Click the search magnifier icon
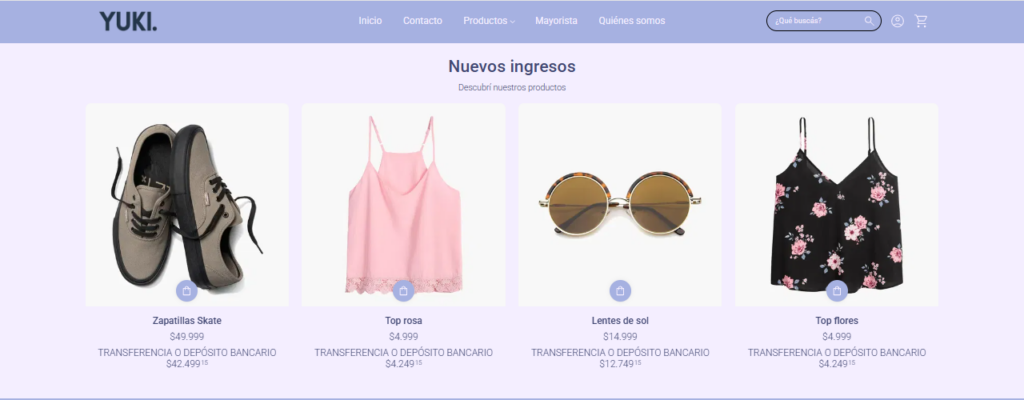 [x=869, y=21]
